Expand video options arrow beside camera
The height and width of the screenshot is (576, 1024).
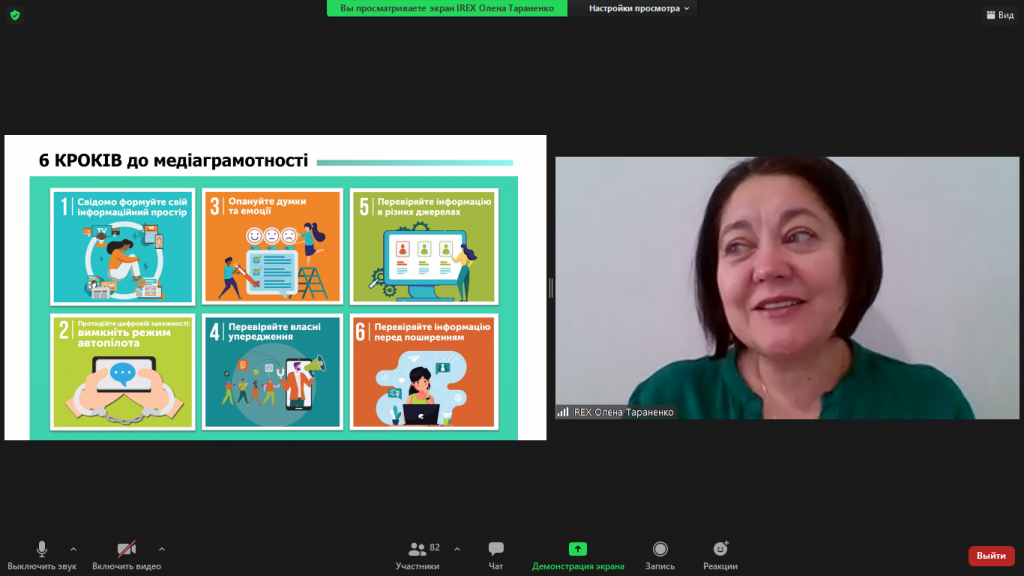[x=161, y=549]
